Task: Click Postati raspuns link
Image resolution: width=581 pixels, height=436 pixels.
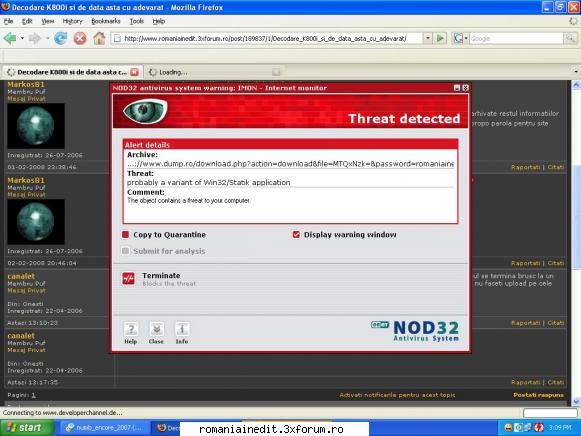Action: (x=538, y=395)
